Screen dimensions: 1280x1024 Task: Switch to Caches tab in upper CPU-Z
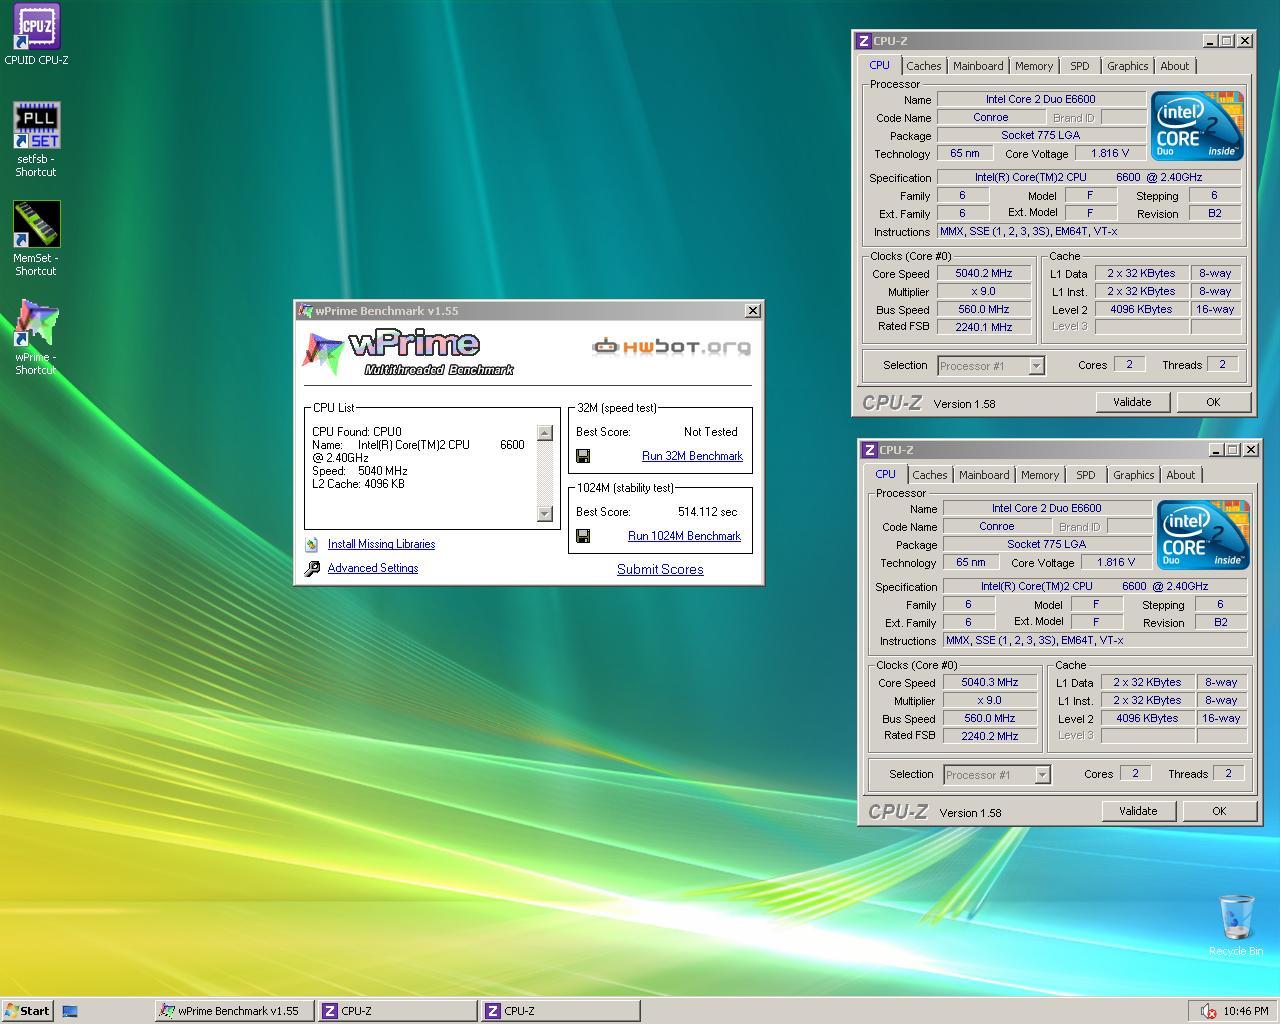(924, 66)
